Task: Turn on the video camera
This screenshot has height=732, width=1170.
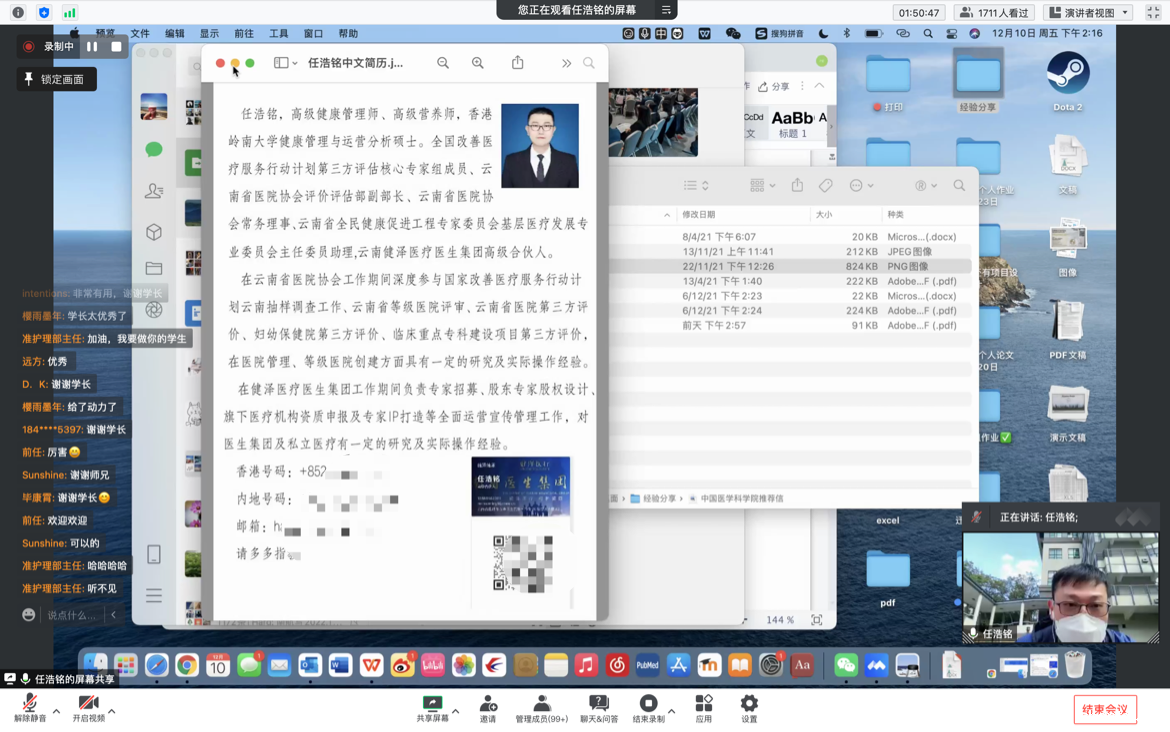Action: pos(88,709)
